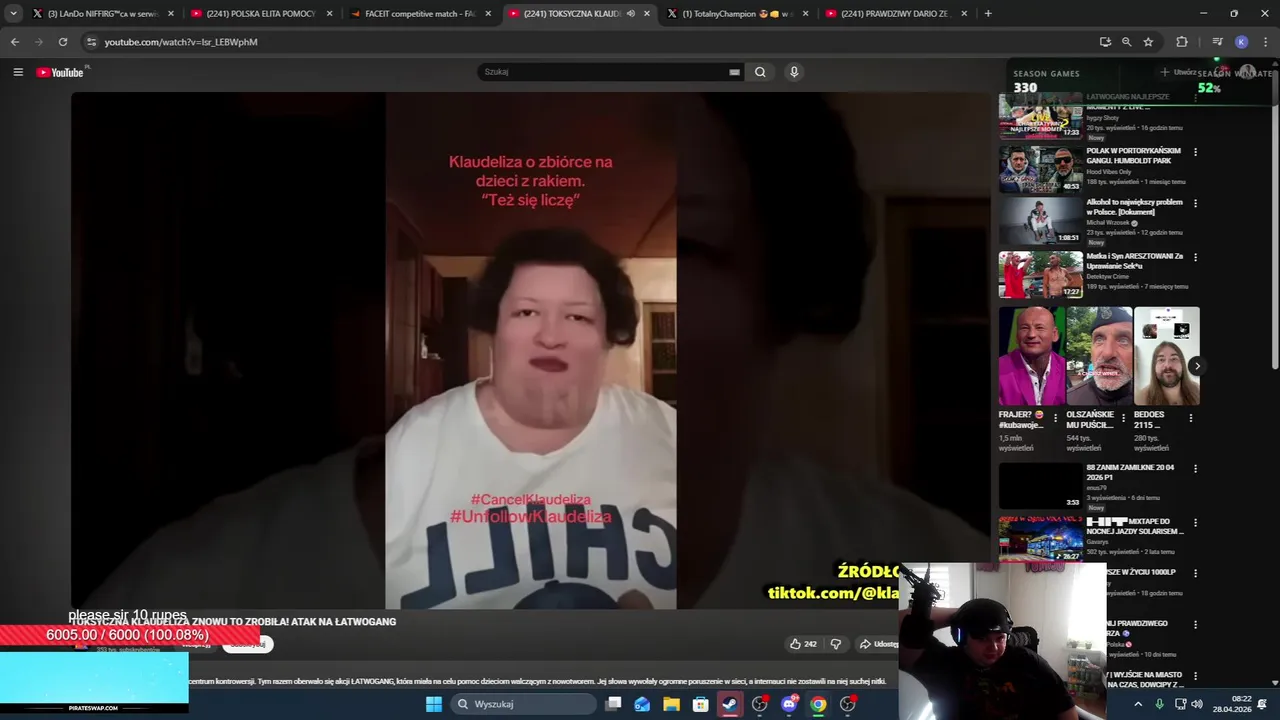The image size is (1280, 720).
Task: Switch to the POLSKA ELITA POMOCY tab
Action: 260,14
